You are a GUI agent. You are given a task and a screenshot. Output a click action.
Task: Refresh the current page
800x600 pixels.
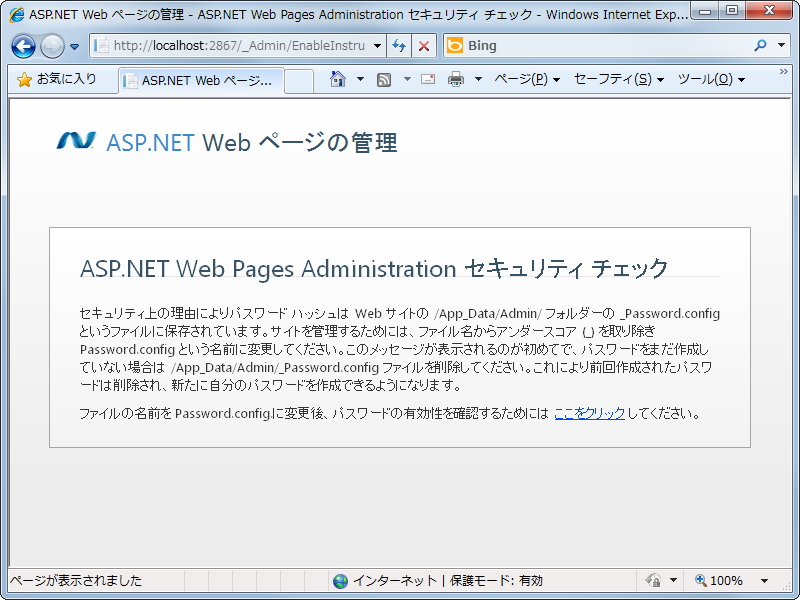point(398,46)
